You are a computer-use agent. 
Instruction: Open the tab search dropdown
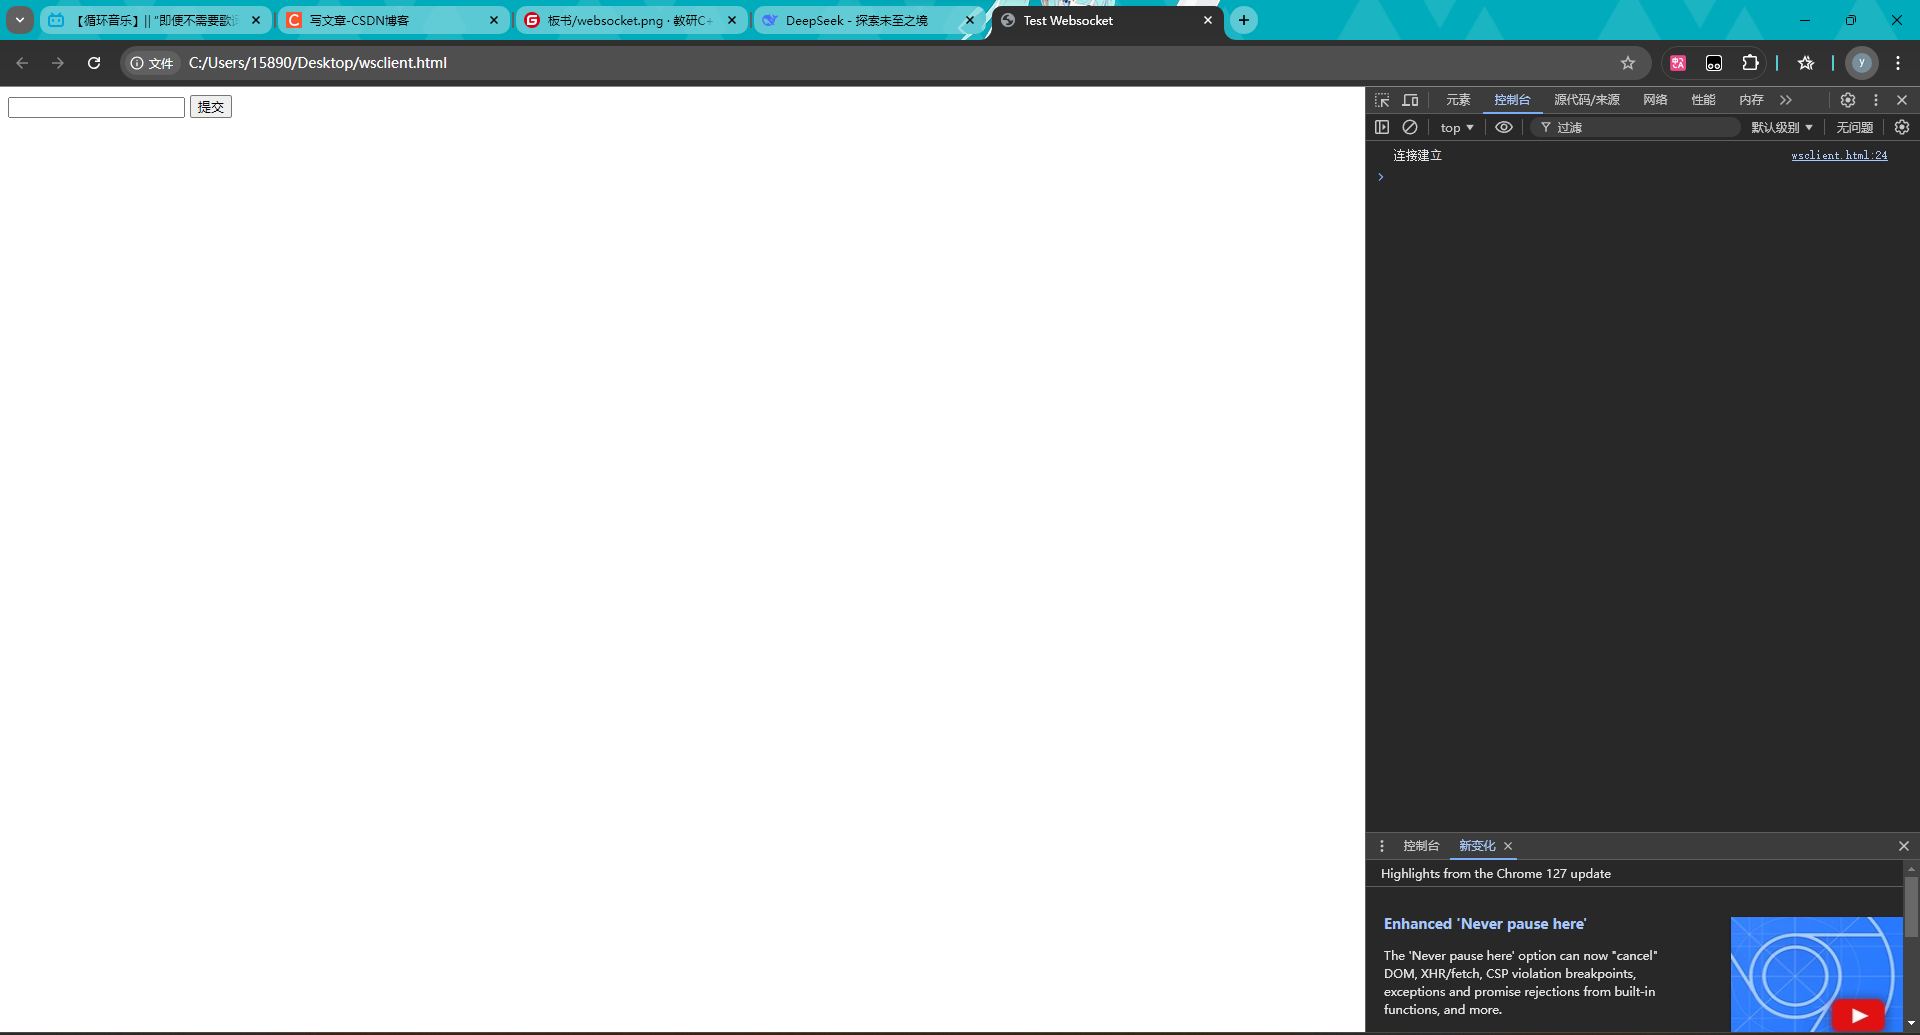(x=20, y=20)
